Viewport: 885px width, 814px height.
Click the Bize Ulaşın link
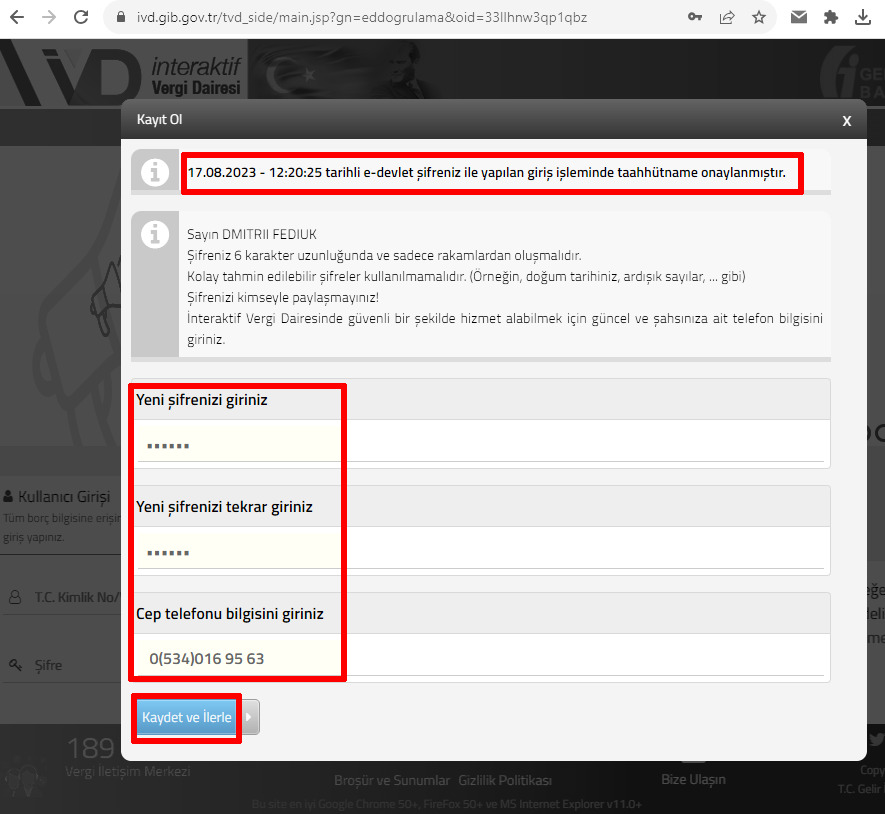[x=693, y=779]
